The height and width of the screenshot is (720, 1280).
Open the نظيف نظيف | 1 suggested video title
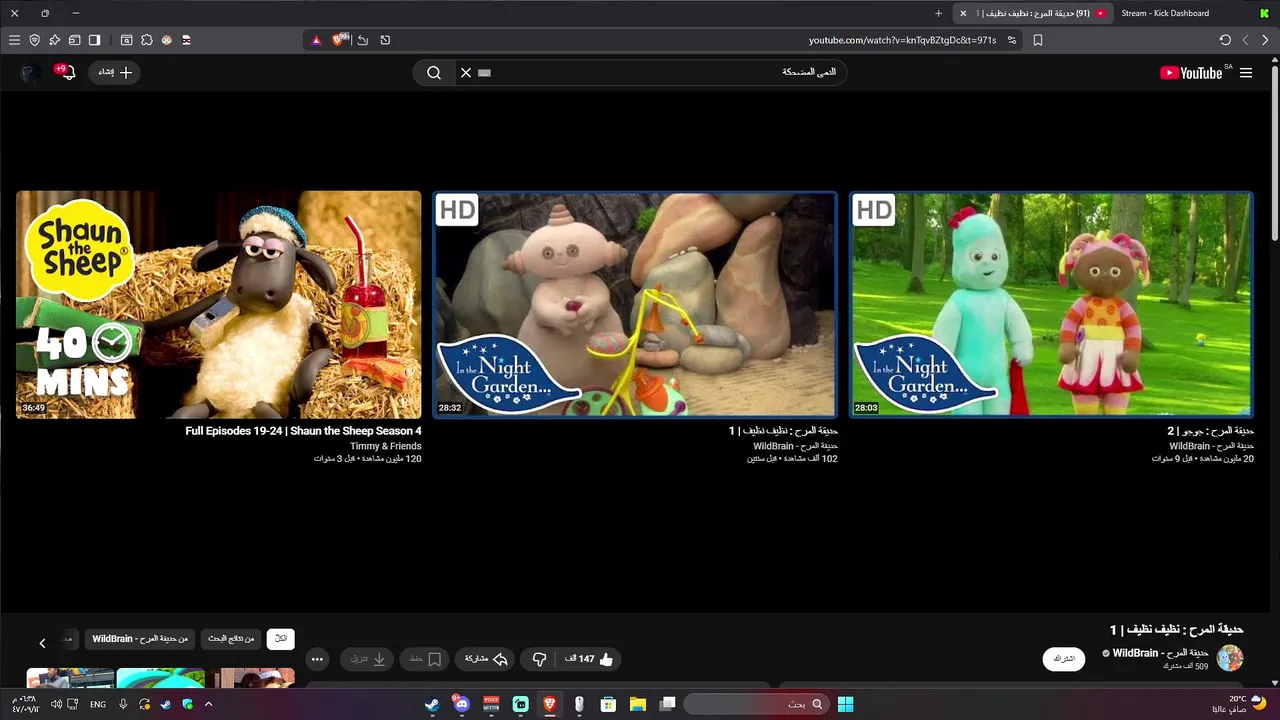click(783, 431)
